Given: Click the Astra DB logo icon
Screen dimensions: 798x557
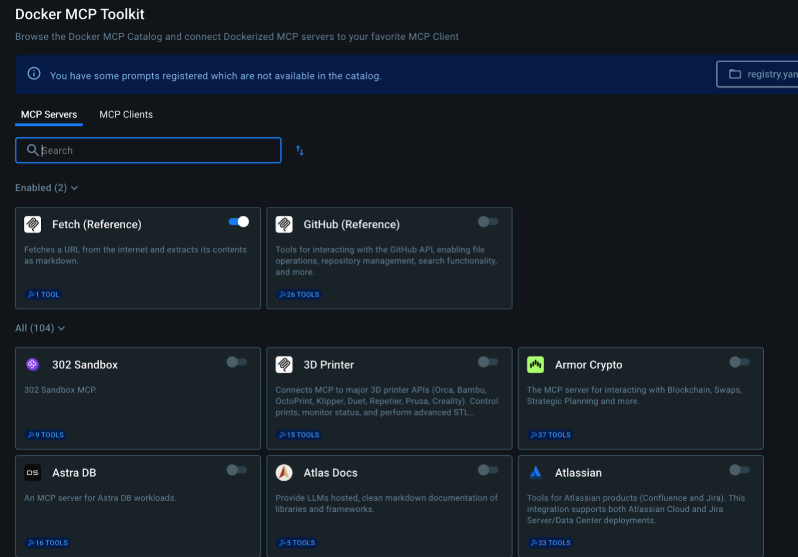Looking at the screenshot, I should (x=33, y=473).
